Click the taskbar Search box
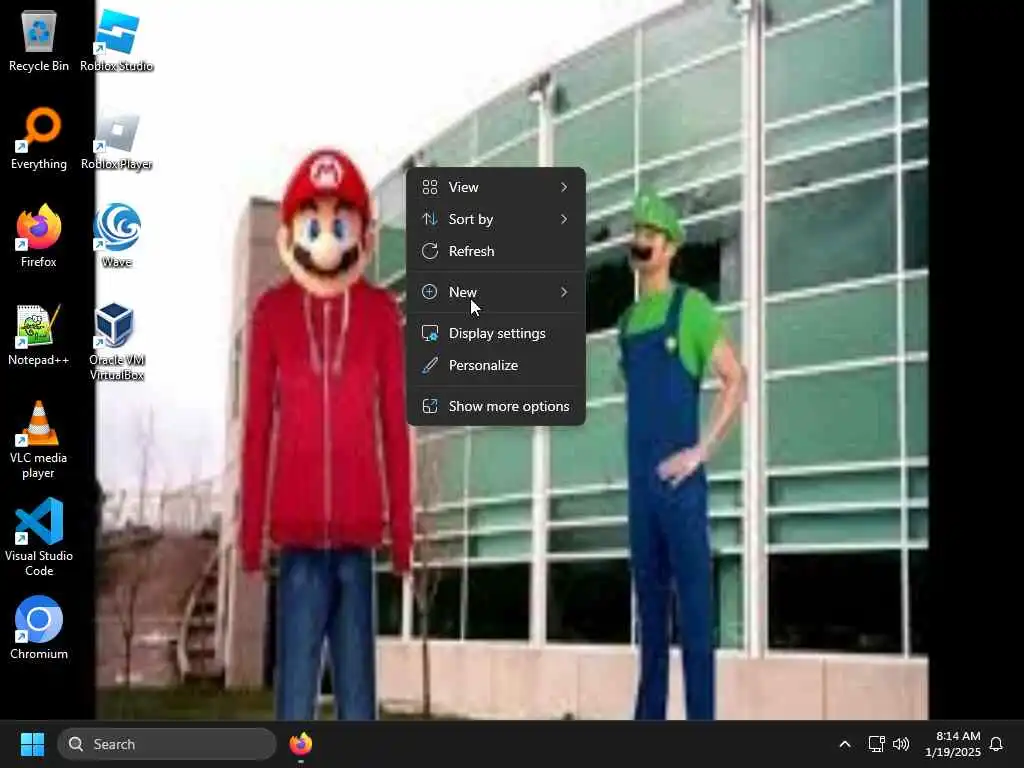Image resolution: width=1024 pixels, height=768 pixels. tap(167, 744)
